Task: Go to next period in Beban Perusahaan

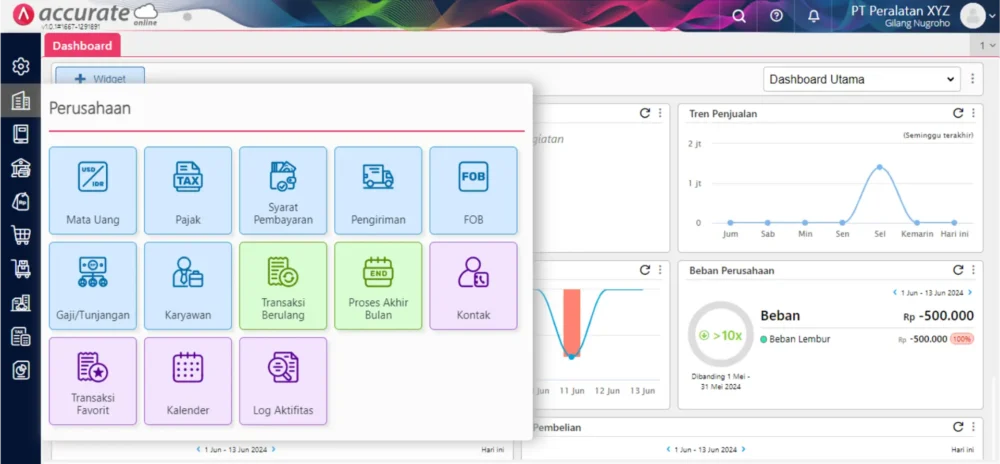Action: pyautogui.click(x=970, y=293)
